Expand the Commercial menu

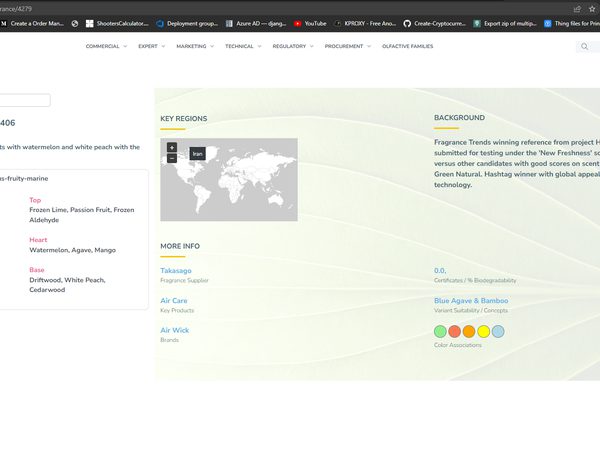click(106, 46)
